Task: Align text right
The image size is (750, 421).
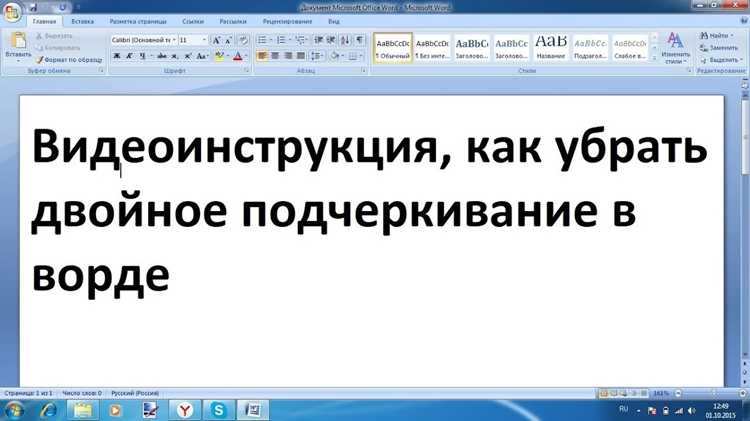Action: click(288, 56)
